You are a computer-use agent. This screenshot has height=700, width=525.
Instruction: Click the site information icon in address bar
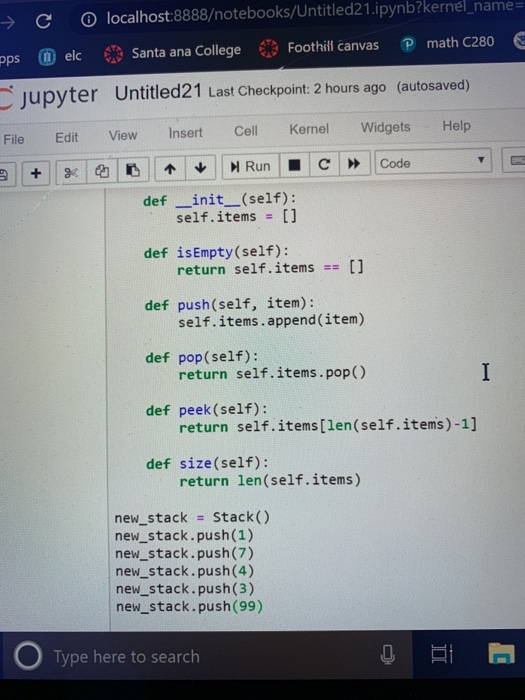pyautogui.click(x=88, y=19)
